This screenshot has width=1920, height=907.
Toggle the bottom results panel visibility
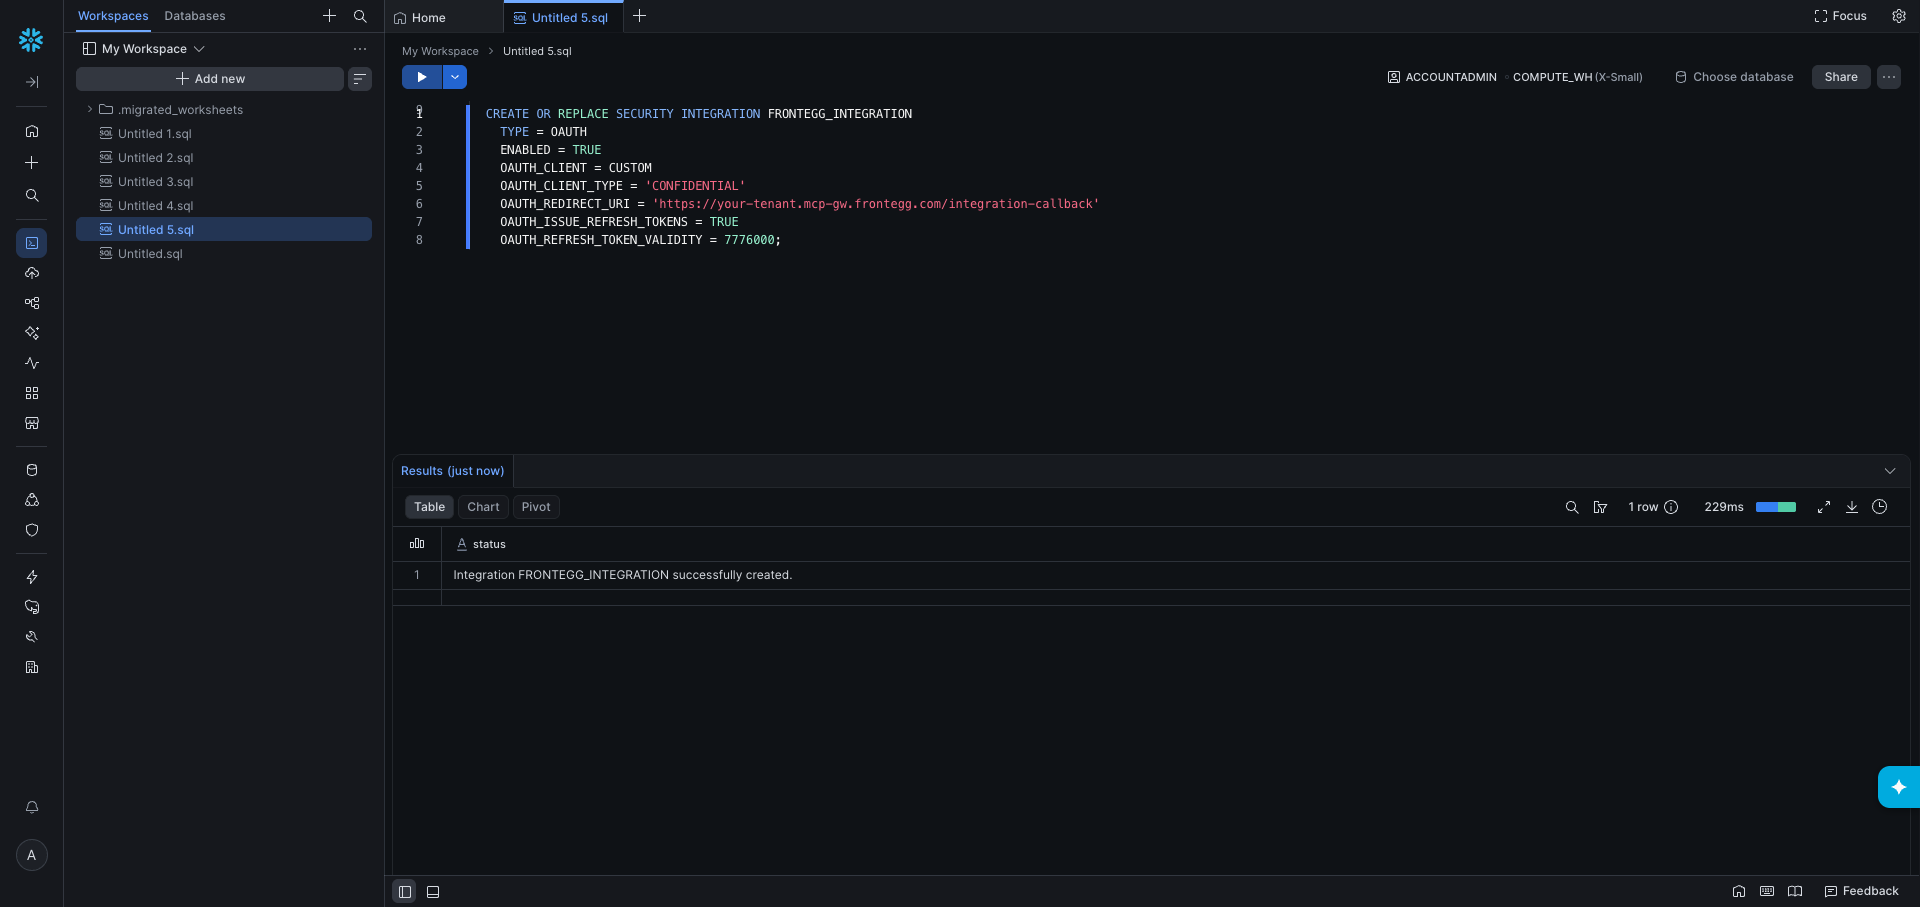coord(433,892)
